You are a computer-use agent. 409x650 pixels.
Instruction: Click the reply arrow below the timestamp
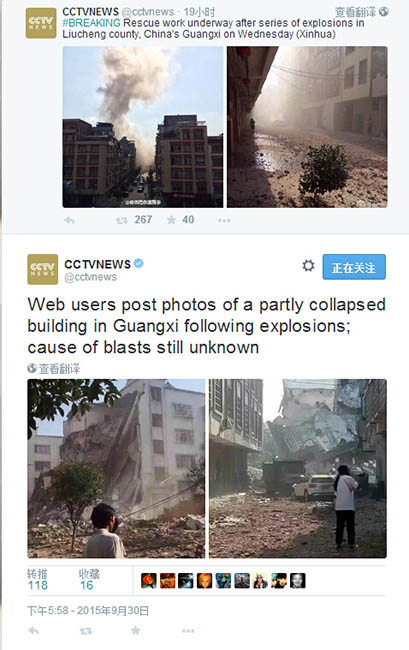34,631
